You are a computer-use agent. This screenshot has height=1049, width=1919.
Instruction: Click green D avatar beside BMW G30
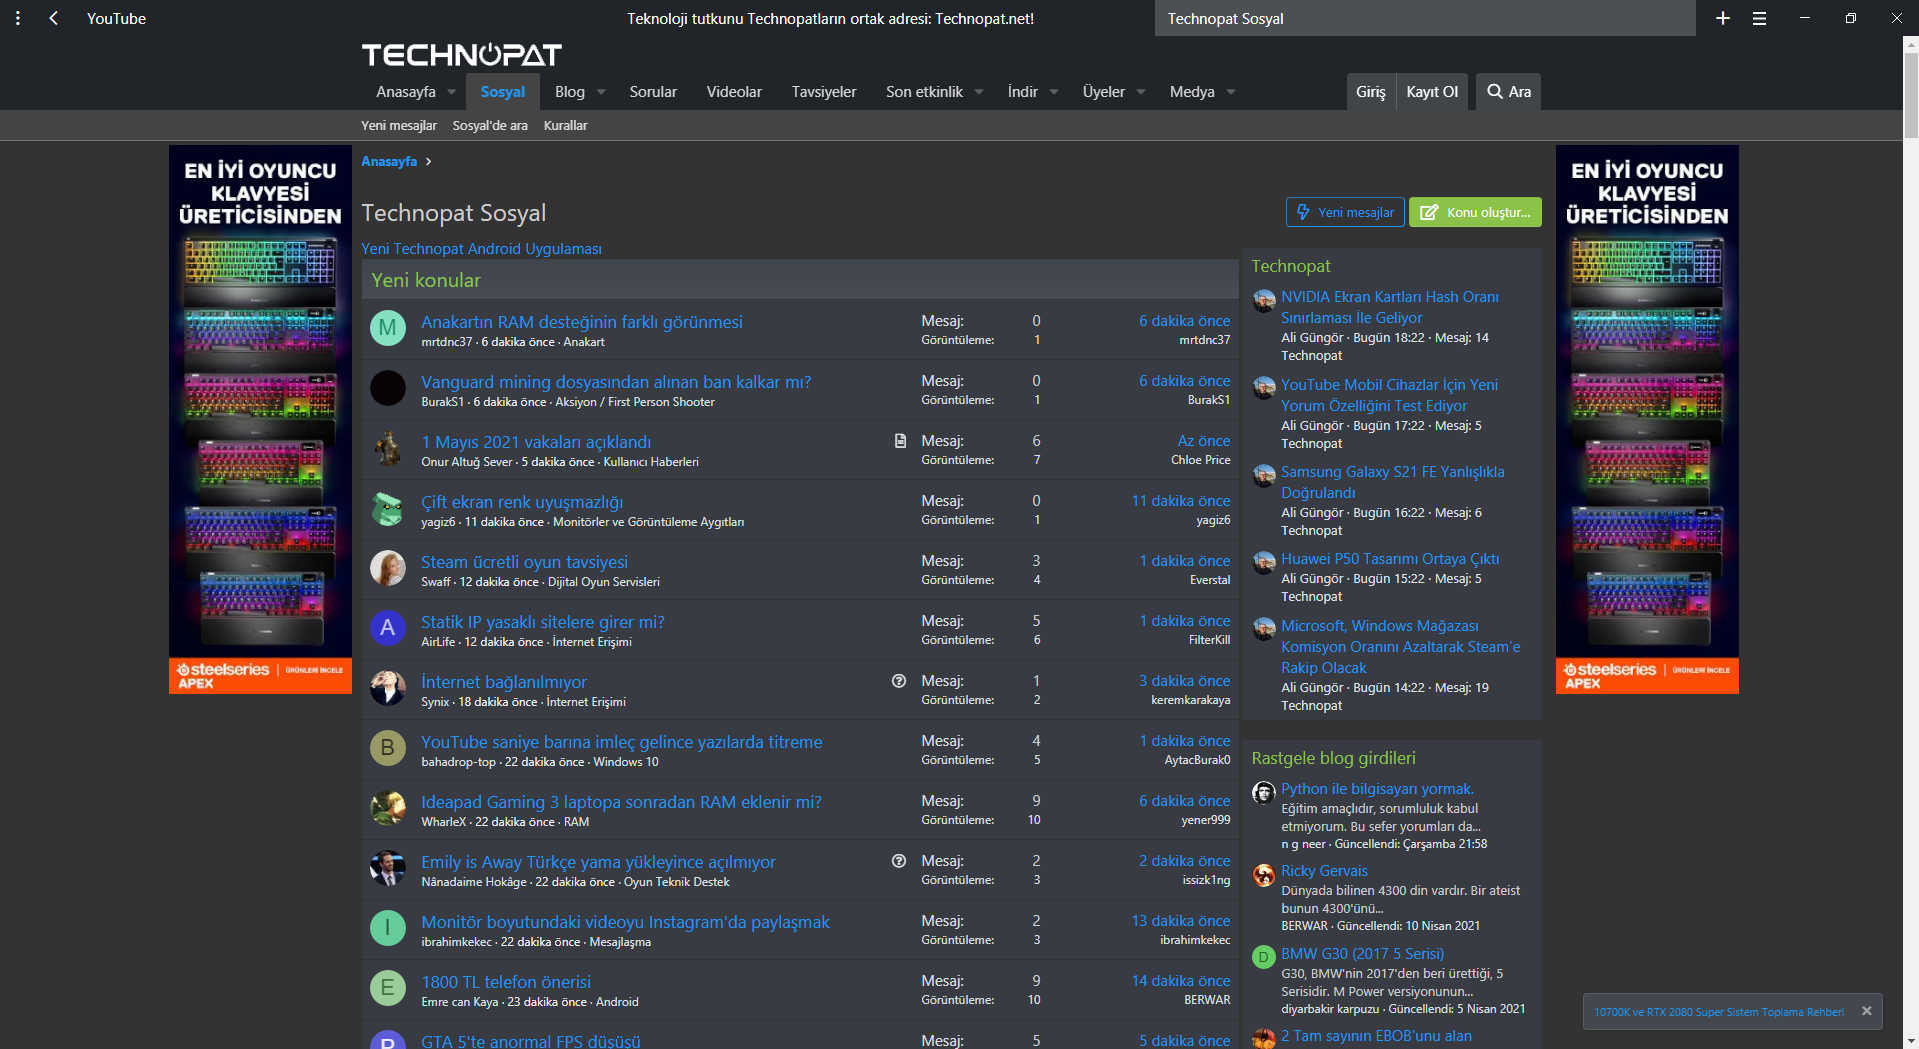click(1264, 957)
